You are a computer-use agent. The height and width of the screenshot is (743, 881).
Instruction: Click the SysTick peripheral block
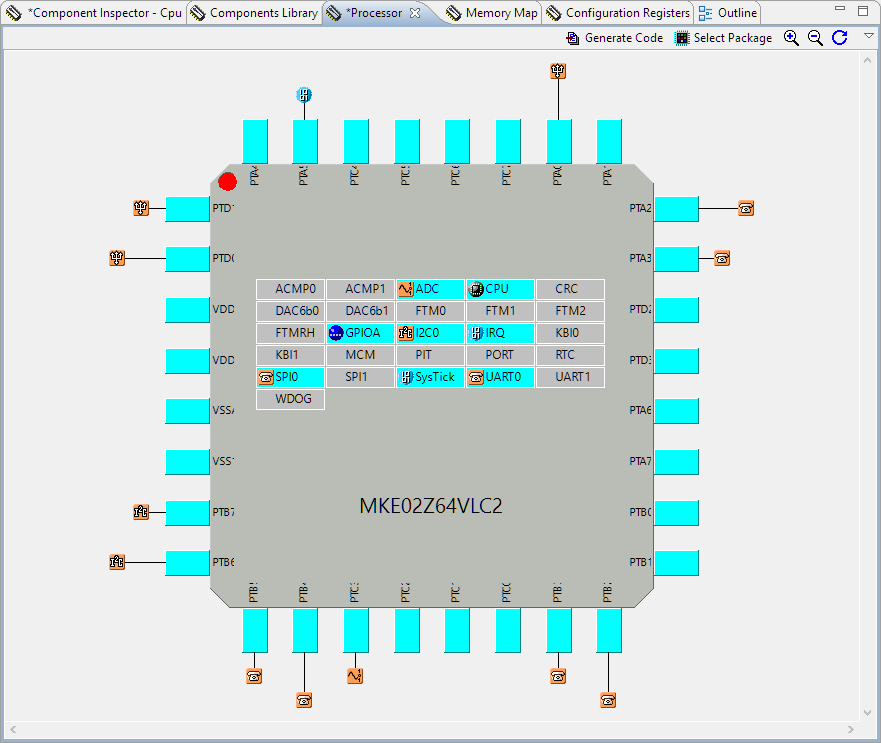pos(430,377)
